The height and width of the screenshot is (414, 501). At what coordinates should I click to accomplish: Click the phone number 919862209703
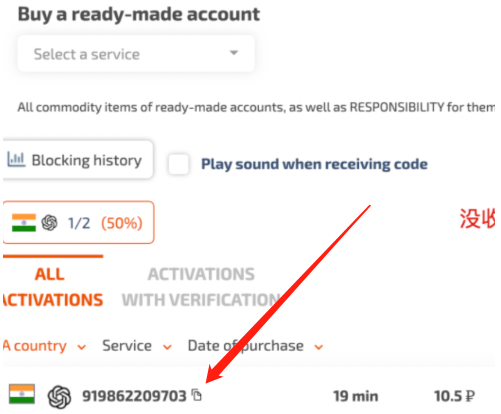pyautogui.click(x=134, y=396)
